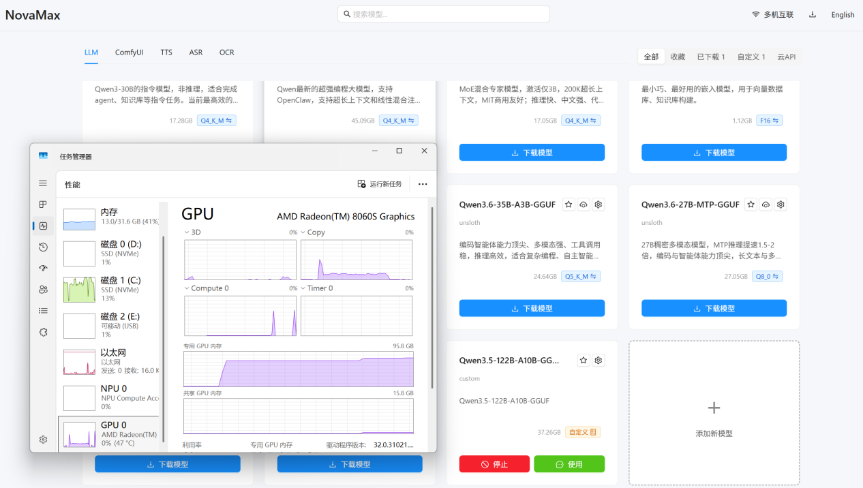This screenshot has width=863, height=488.
Task: Select the LLM tab
Action: click(91, 52)
